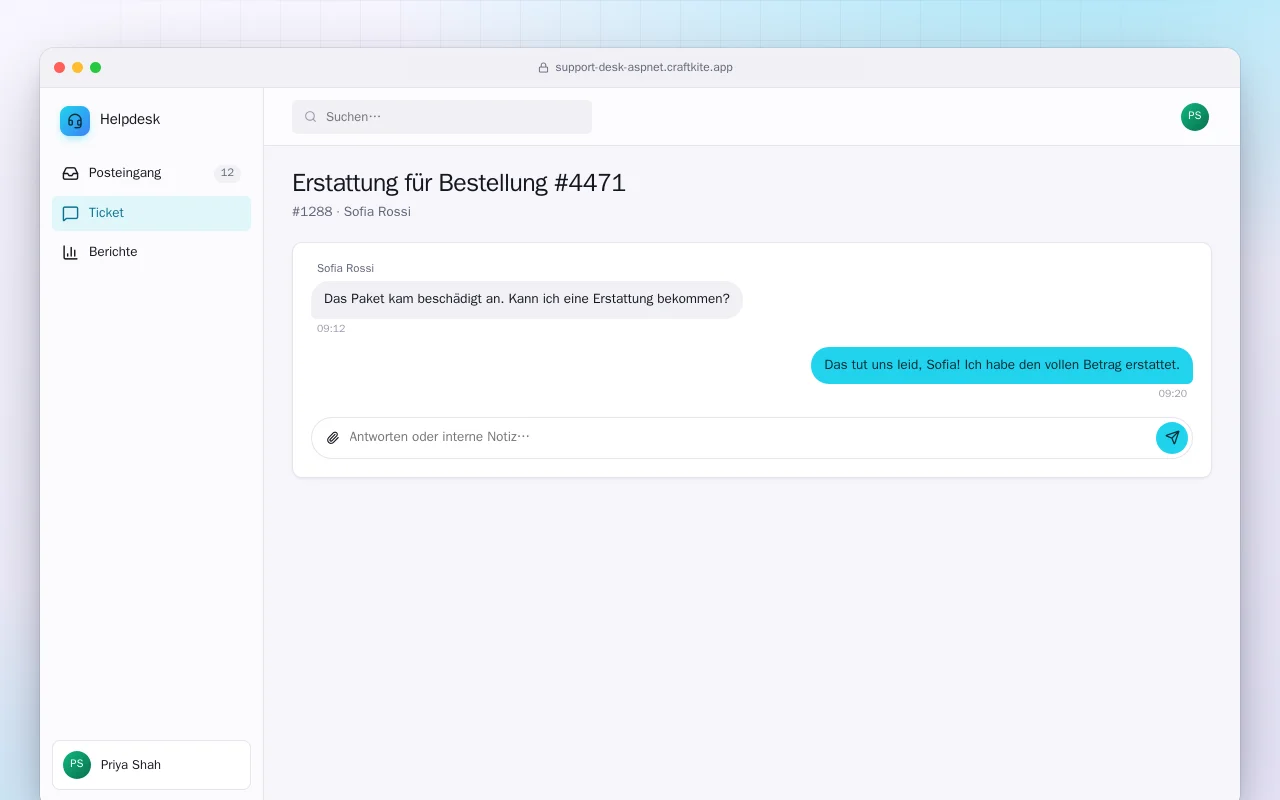The width and height of the screenshot is (1280, 800).
Task: Send the reply with paper plane button
Action: 1172,438
